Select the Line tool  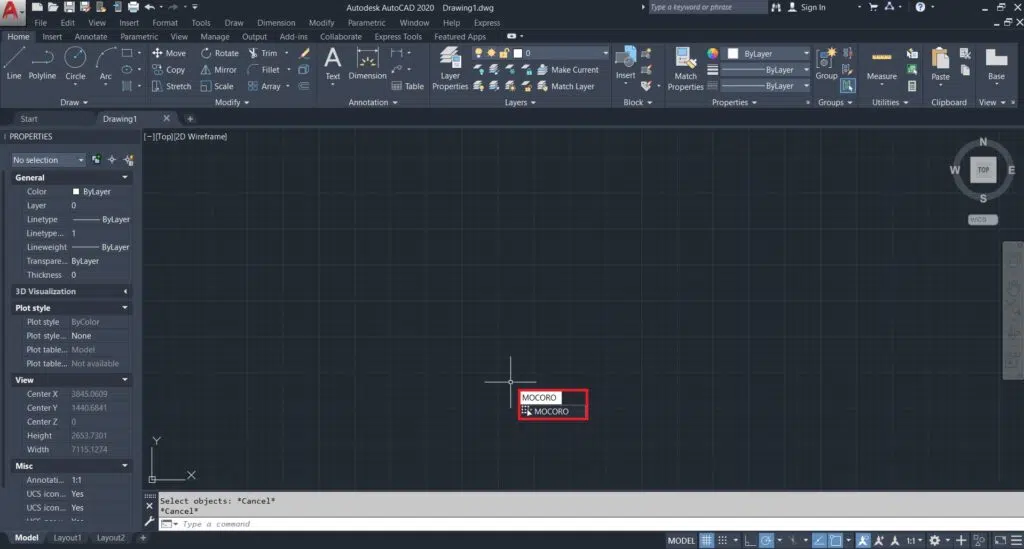14,62
